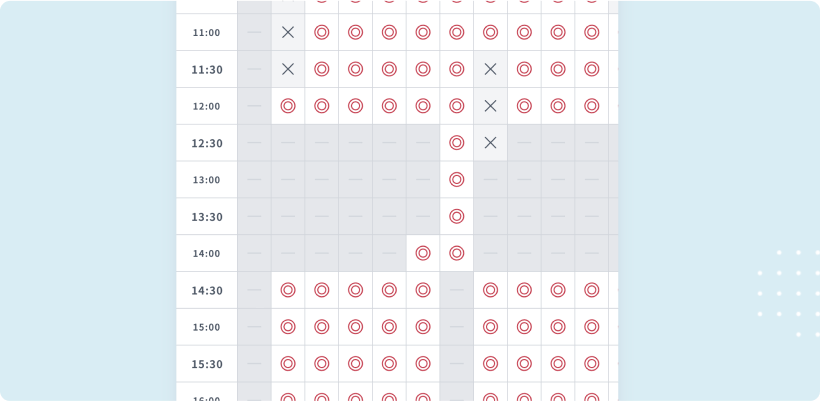This screenshot has height=401, width=820.
Task: Click the gray dash between circles at 15:00
Action: 457,327
